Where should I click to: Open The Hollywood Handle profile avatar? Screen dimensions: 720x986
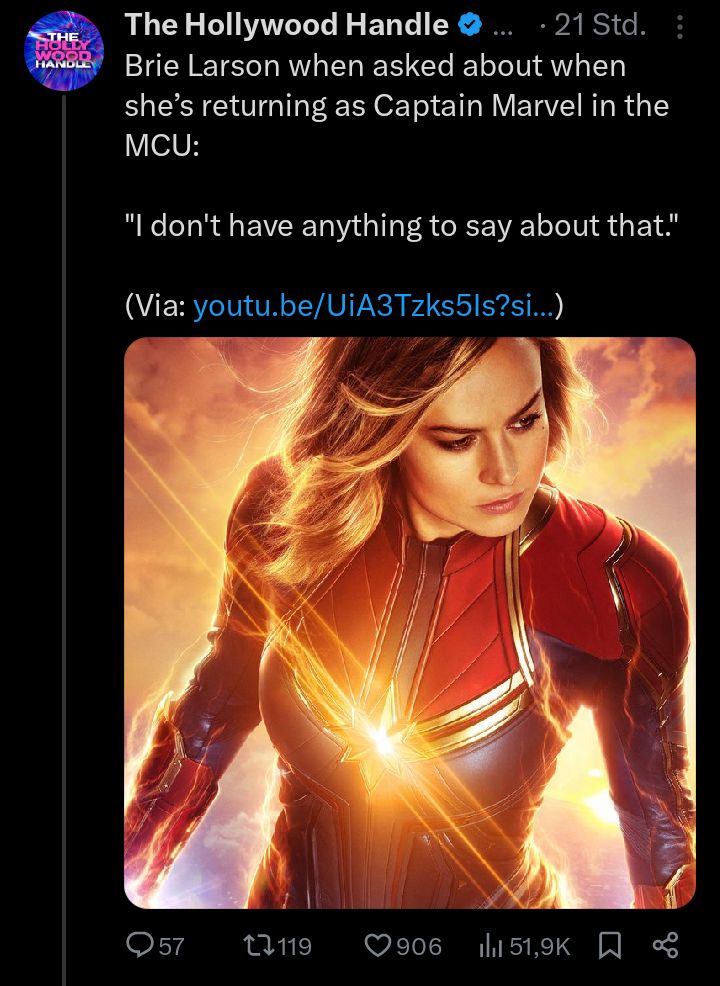tap(64, 50)
